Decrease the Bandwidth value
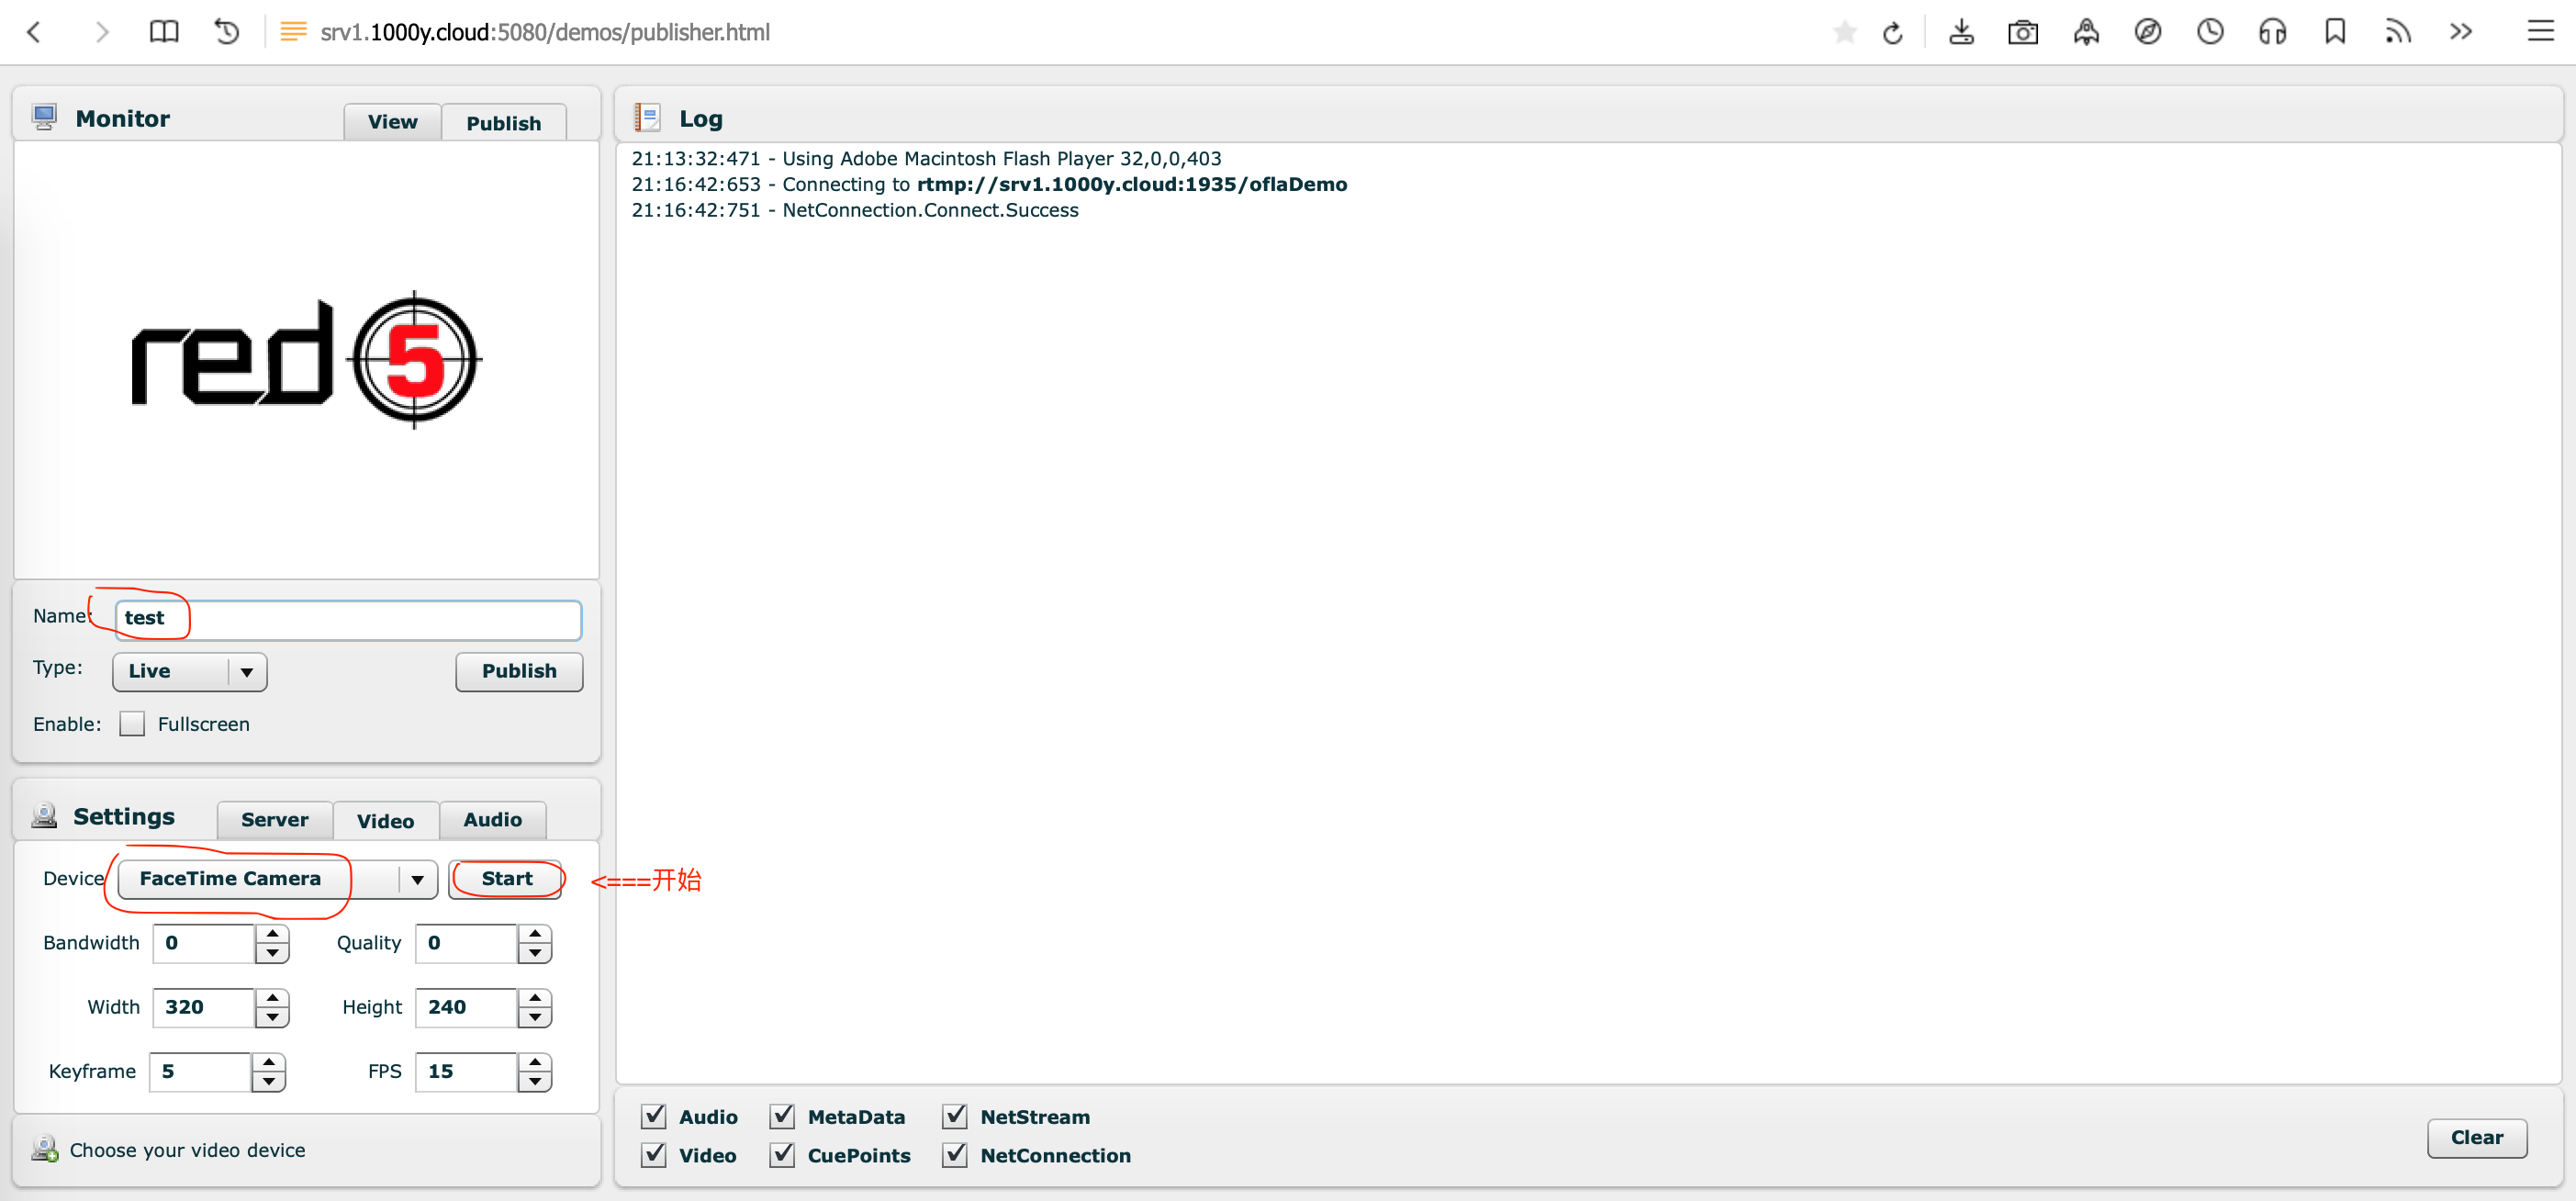2576x1201 pixels. [272, 953]
